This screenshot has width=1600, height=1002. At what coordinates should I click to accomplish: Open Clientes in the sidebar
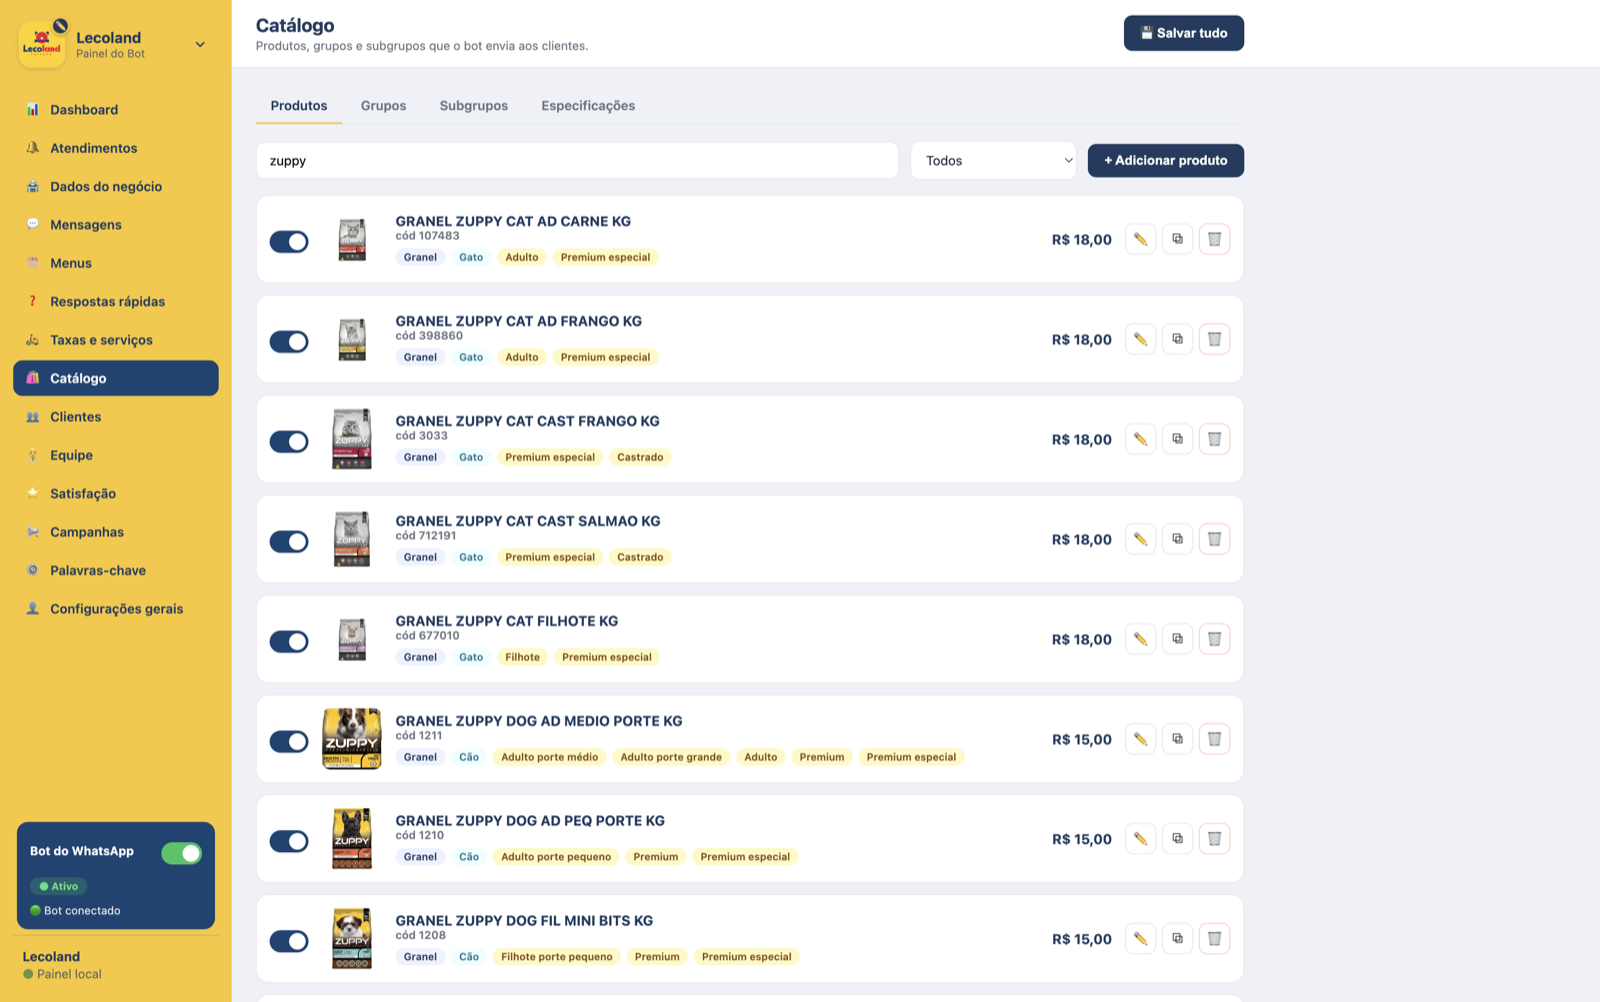(x=116, y=417)
